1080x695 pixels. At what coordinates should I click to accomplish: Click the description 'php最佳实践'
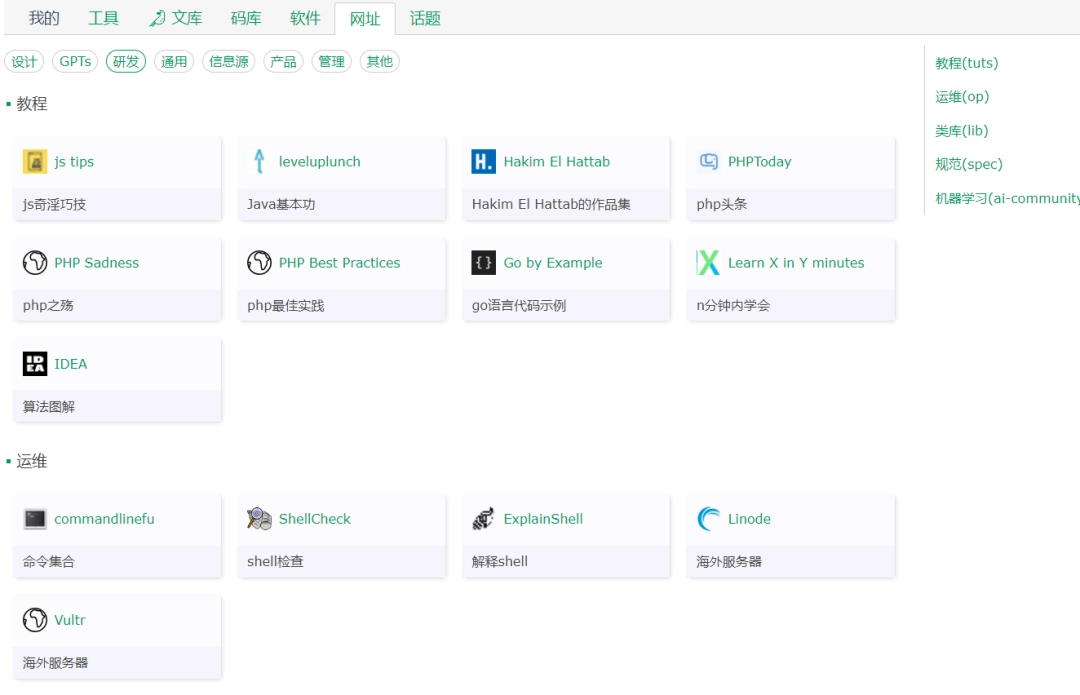(x=286, y=306)
